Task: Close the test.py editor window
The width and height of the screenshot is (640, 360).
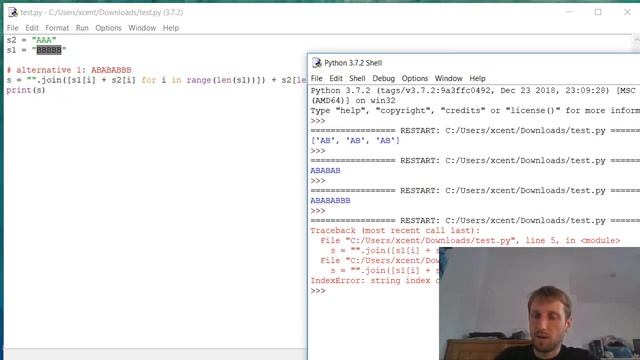Action: tap(627, 12)
